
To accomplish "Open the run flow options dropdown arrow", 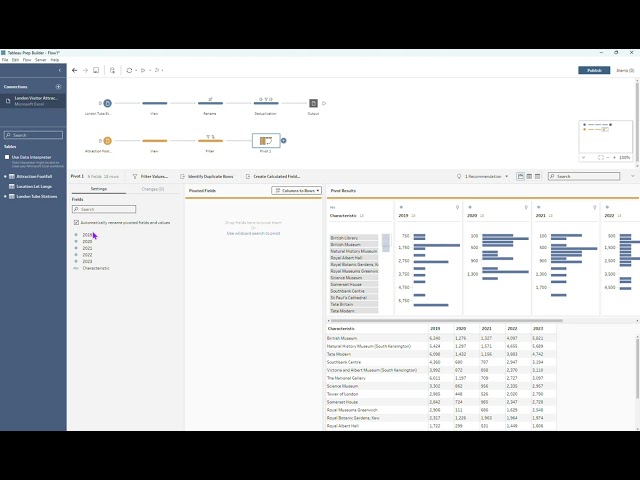I will point(150,70).
